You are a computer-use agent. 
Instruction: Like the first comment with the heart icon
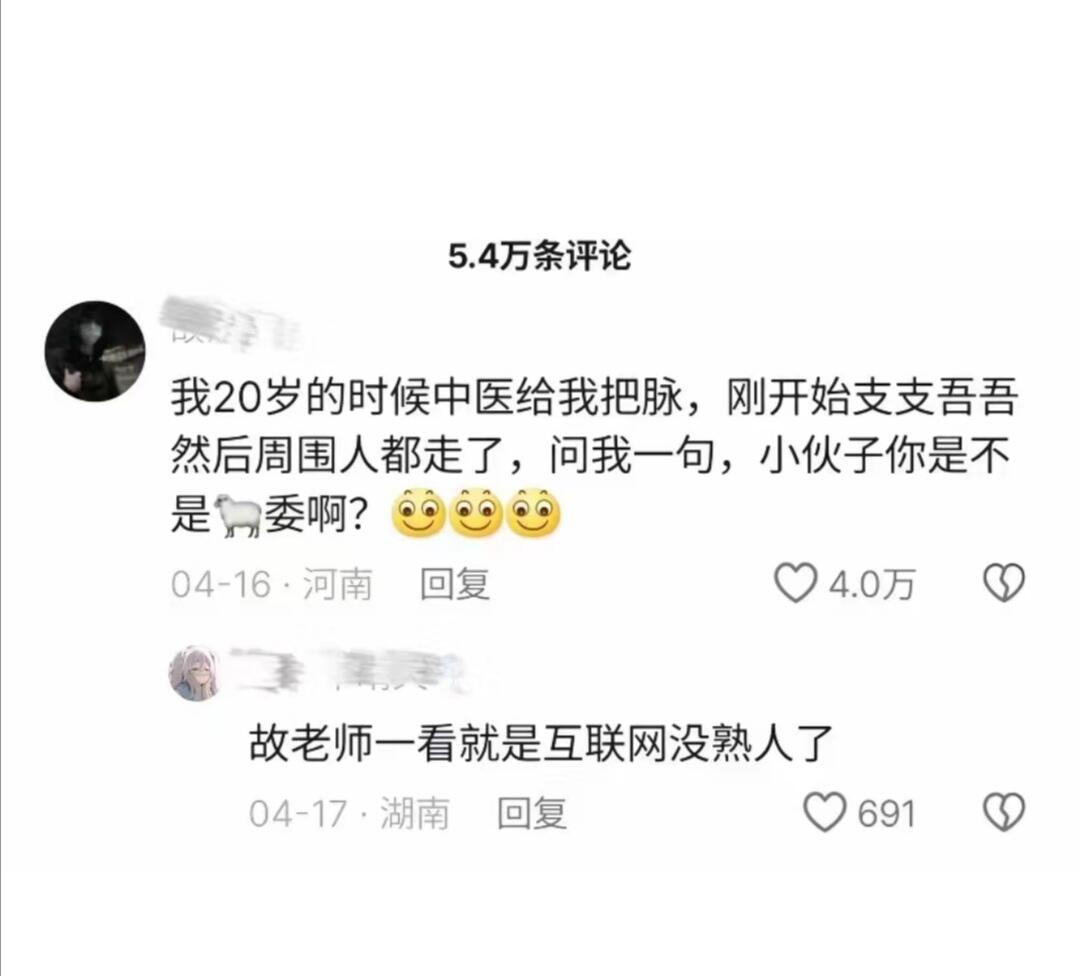click(796, 583)
